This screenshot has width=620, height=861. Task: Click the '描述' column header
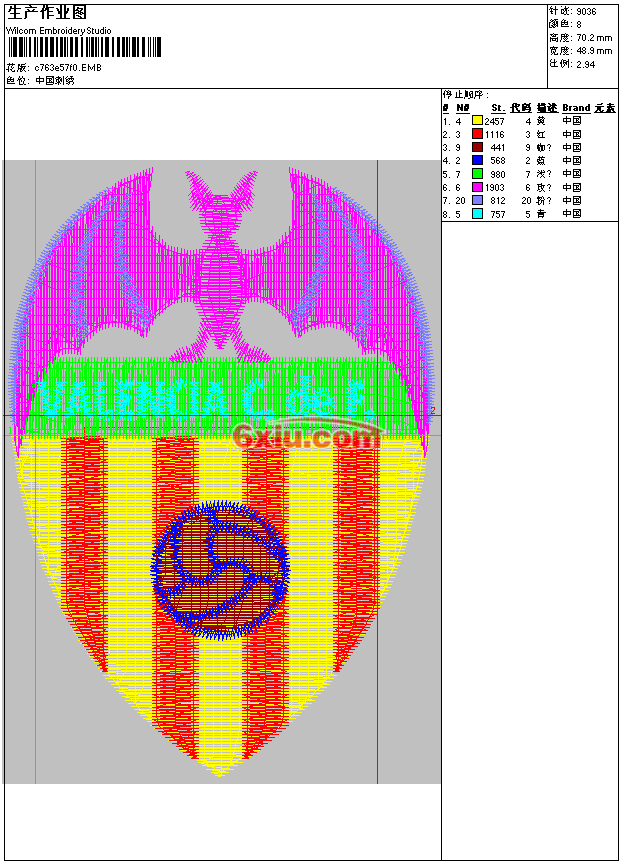click(547, 108)
